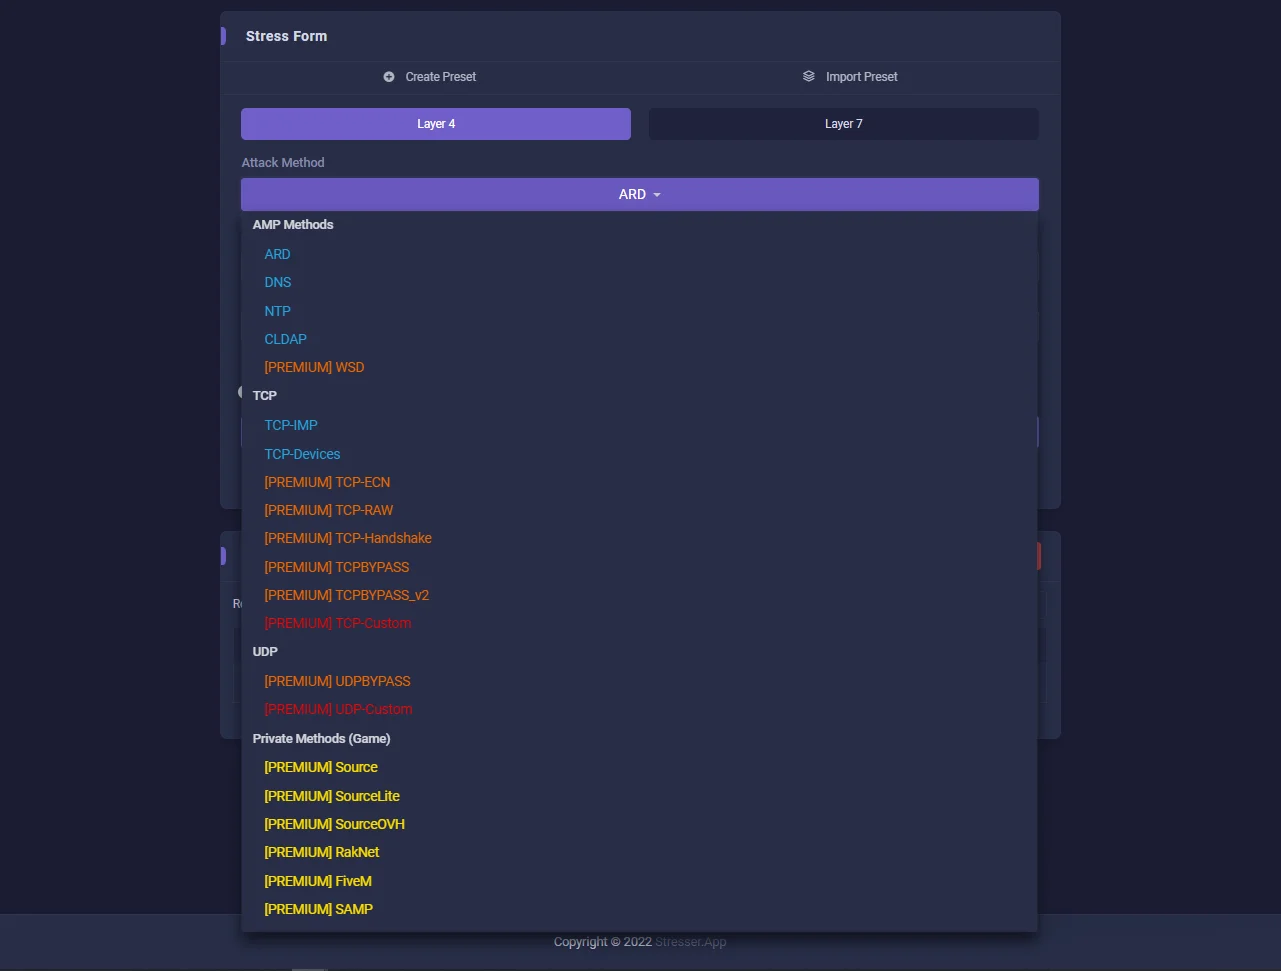Collapse the ARD attack method dropdown button
Viewport: 1281px width, 971px height.
(x=640, y=194)
